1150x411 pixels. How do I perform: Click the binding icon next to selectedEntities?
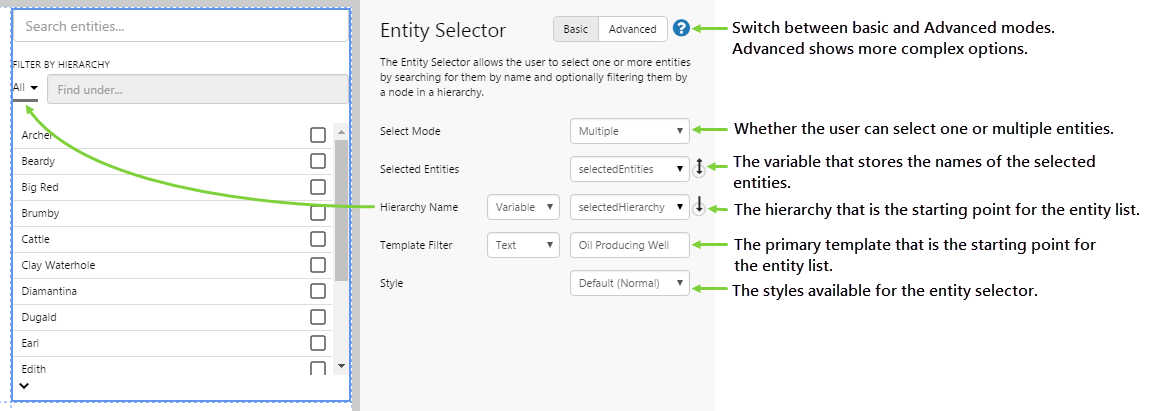click(x=699, y=169)
